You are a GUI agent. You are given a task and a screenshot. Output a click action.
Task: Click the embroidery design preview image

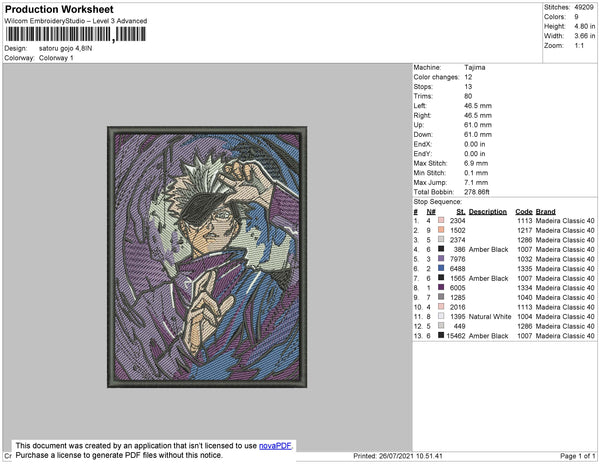[x=207, y=257]
